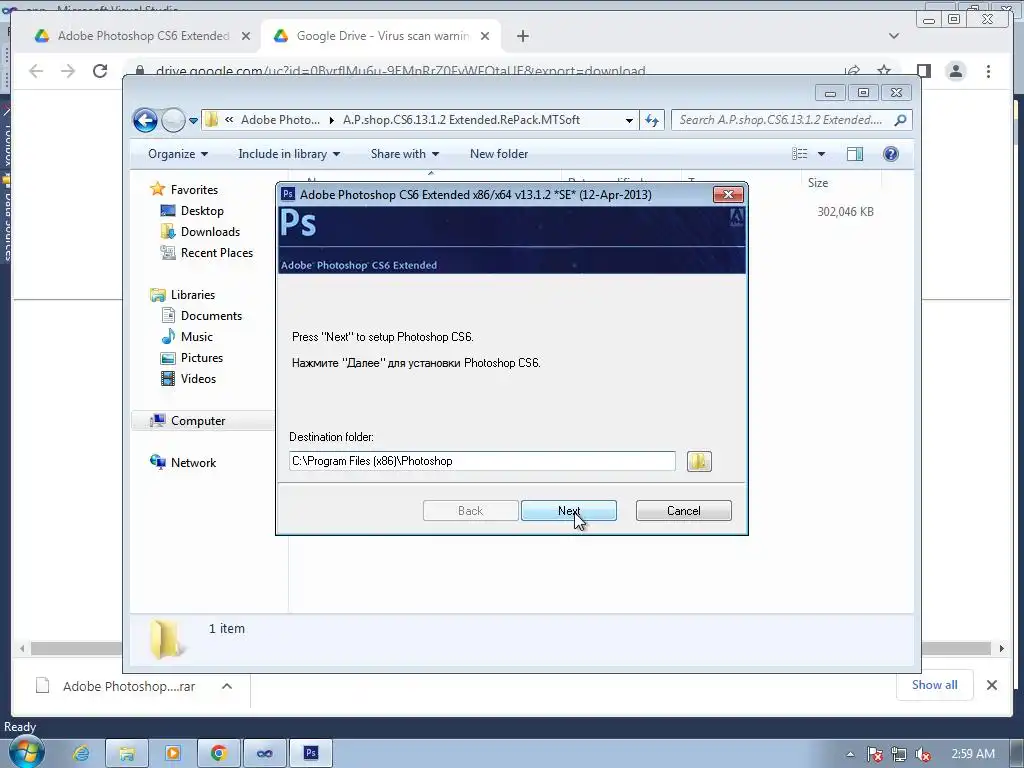
Task: Change view icon in Explorer toolbar
Action: tap(799, 154)
